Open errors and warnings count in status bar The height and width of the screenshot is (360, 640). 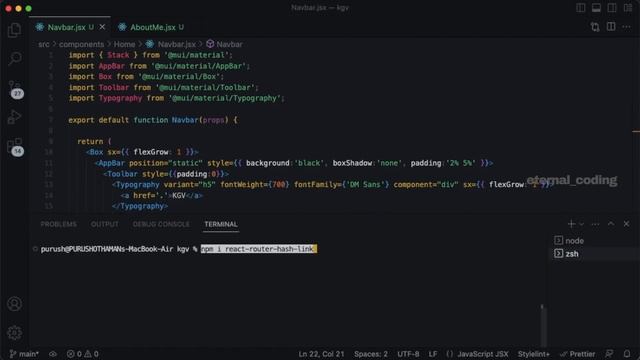(82, 354)
